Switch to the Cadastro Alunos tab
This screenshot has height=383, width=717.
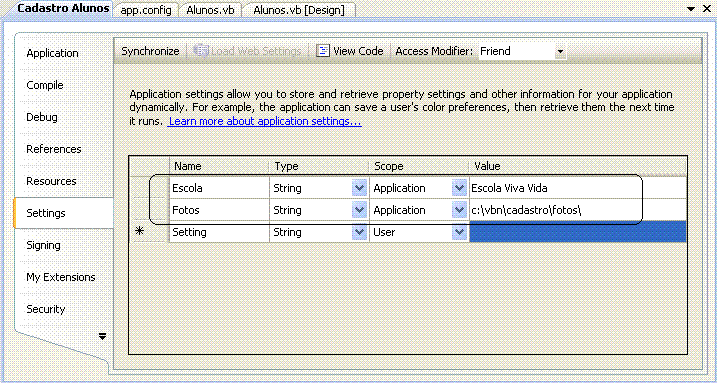pyautogui.click(x=64, y=9)
